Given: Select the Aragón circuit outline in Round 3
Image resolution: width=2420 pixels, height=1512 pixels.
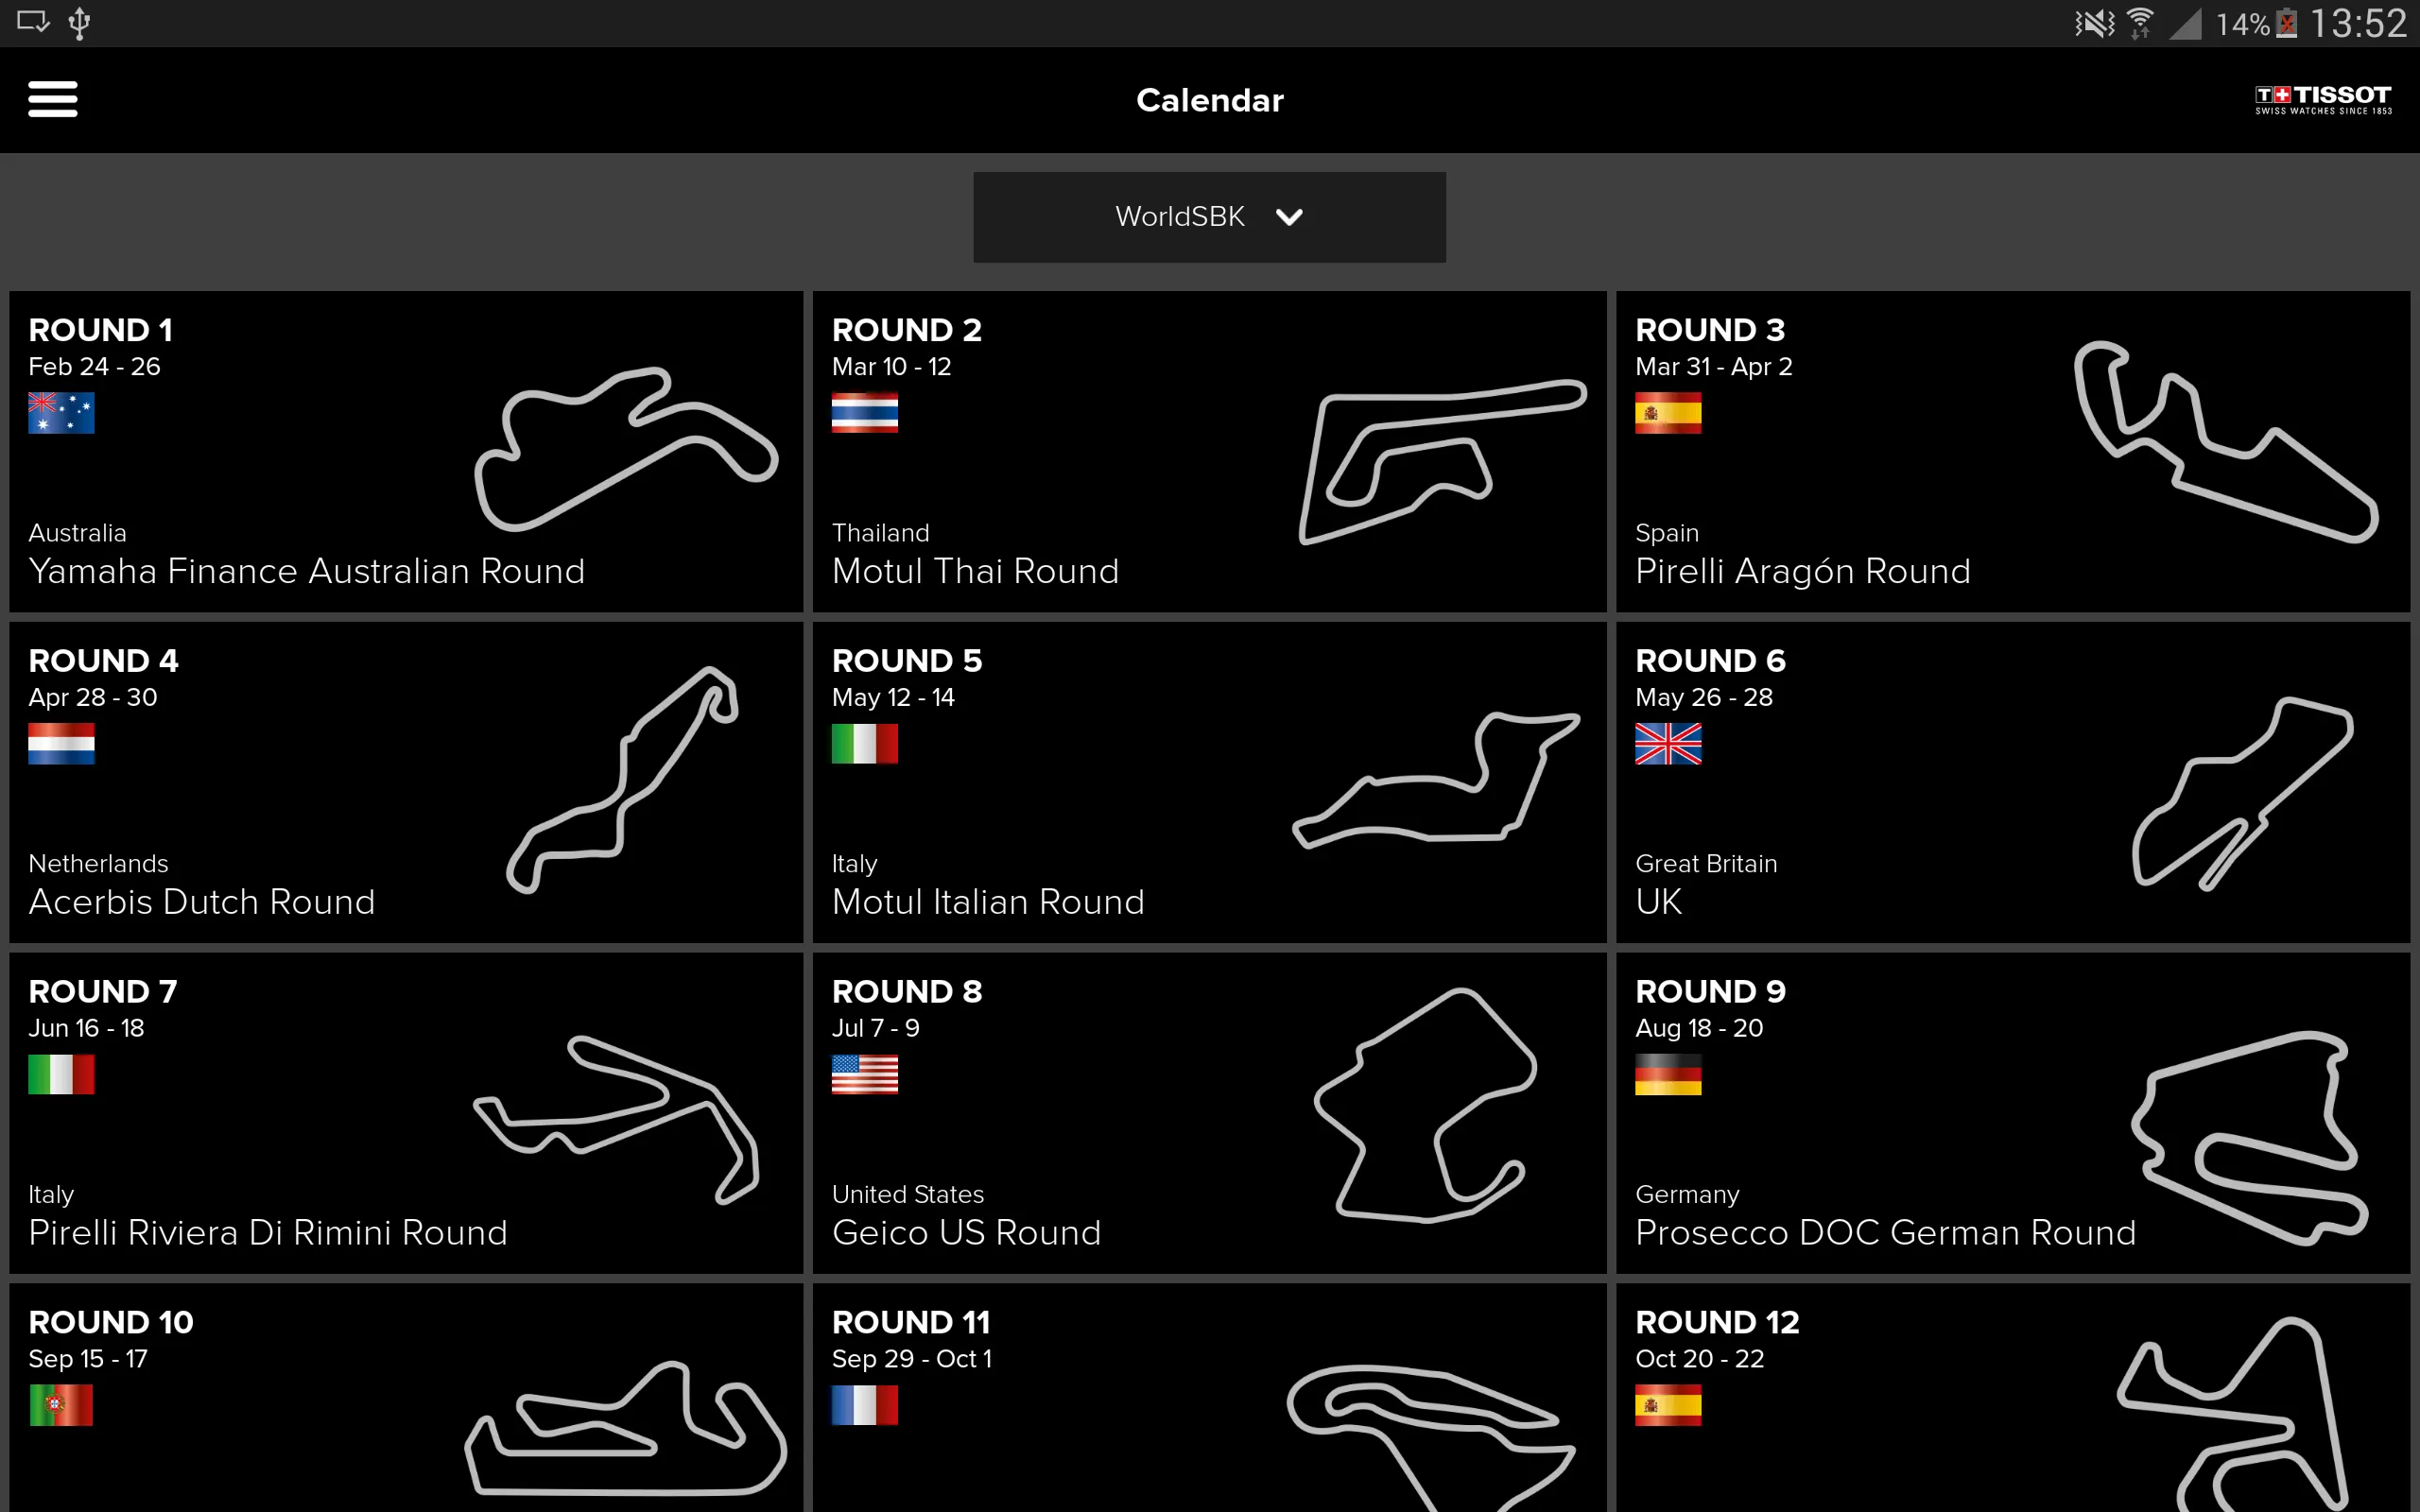Looking at the screenshot, I should [x=2225, y=441].
